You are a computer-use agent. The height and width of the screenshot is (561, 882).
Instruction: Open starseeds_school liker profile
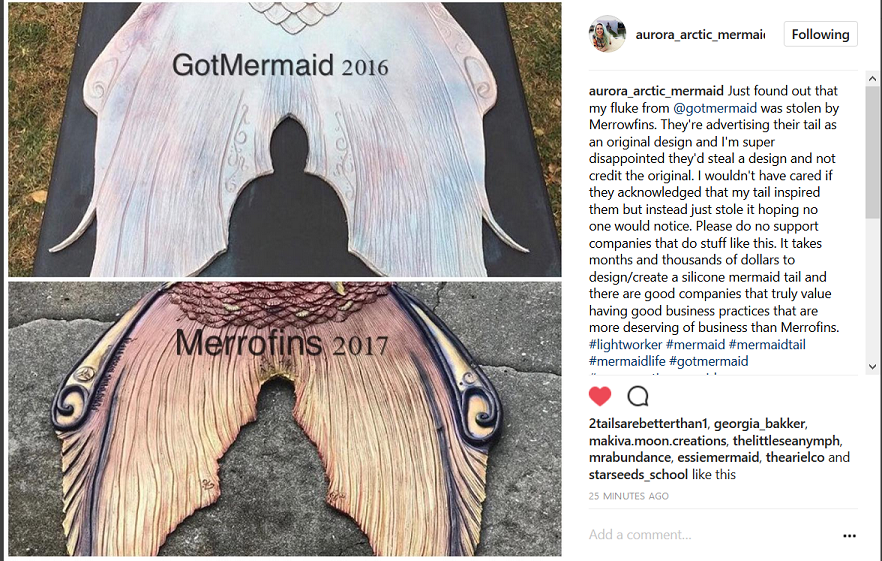pos(638,474)
